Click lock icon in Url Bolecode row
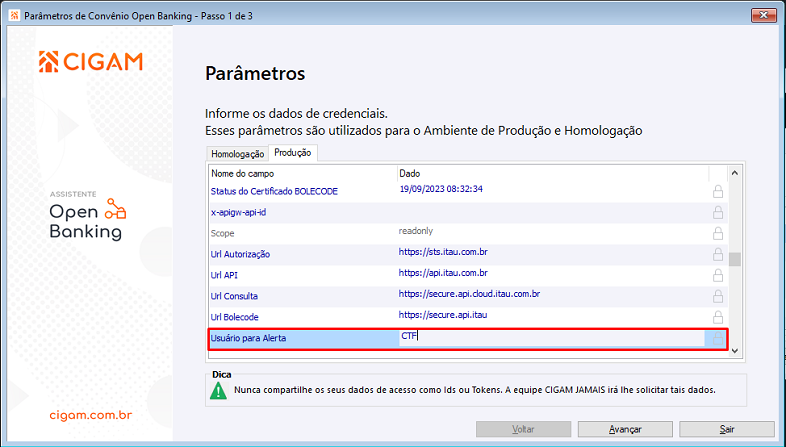Screen dimensions: 786x447 718,317
